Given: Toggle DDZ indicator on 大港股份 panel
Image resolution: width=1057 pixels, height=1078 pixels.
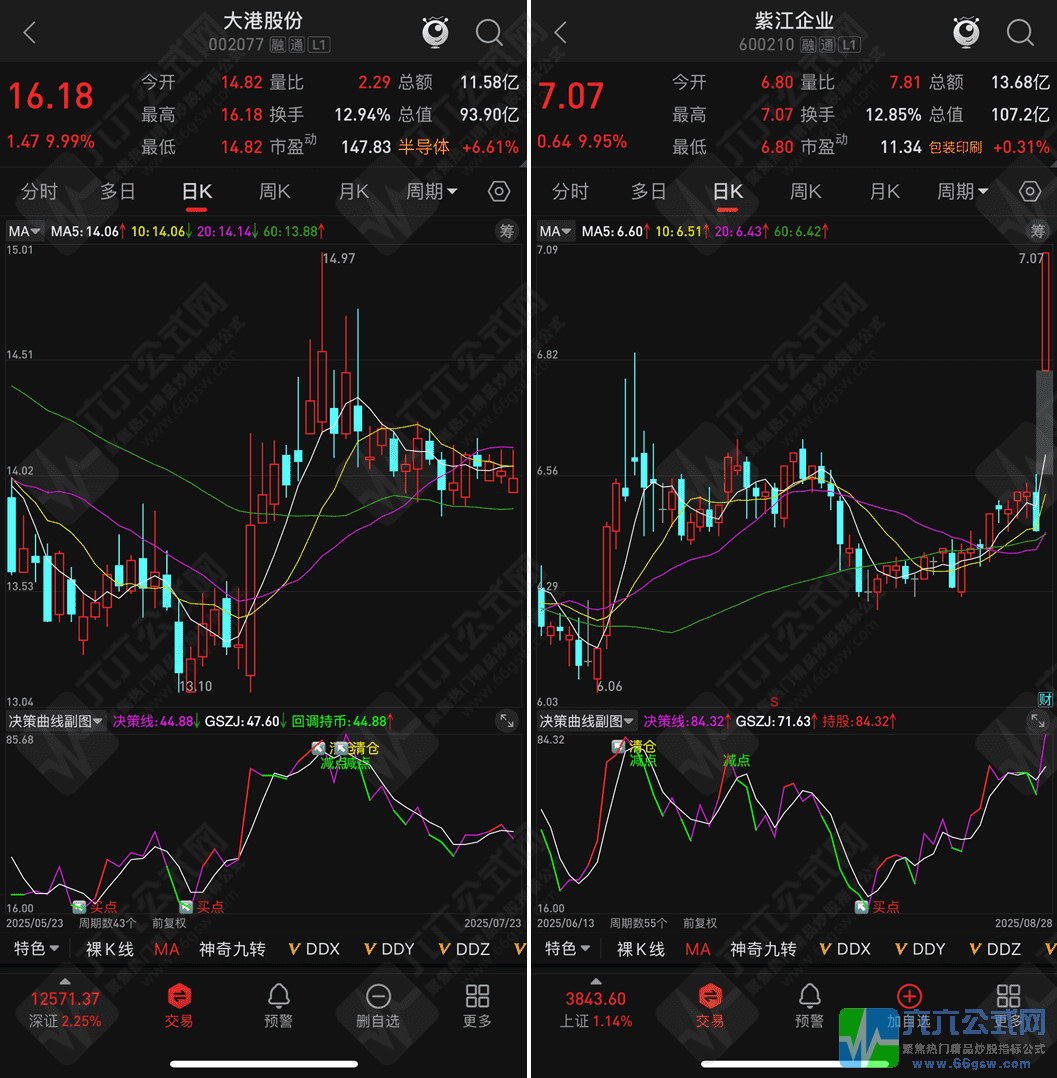Looking at the screenshot, I should [464, 949].
